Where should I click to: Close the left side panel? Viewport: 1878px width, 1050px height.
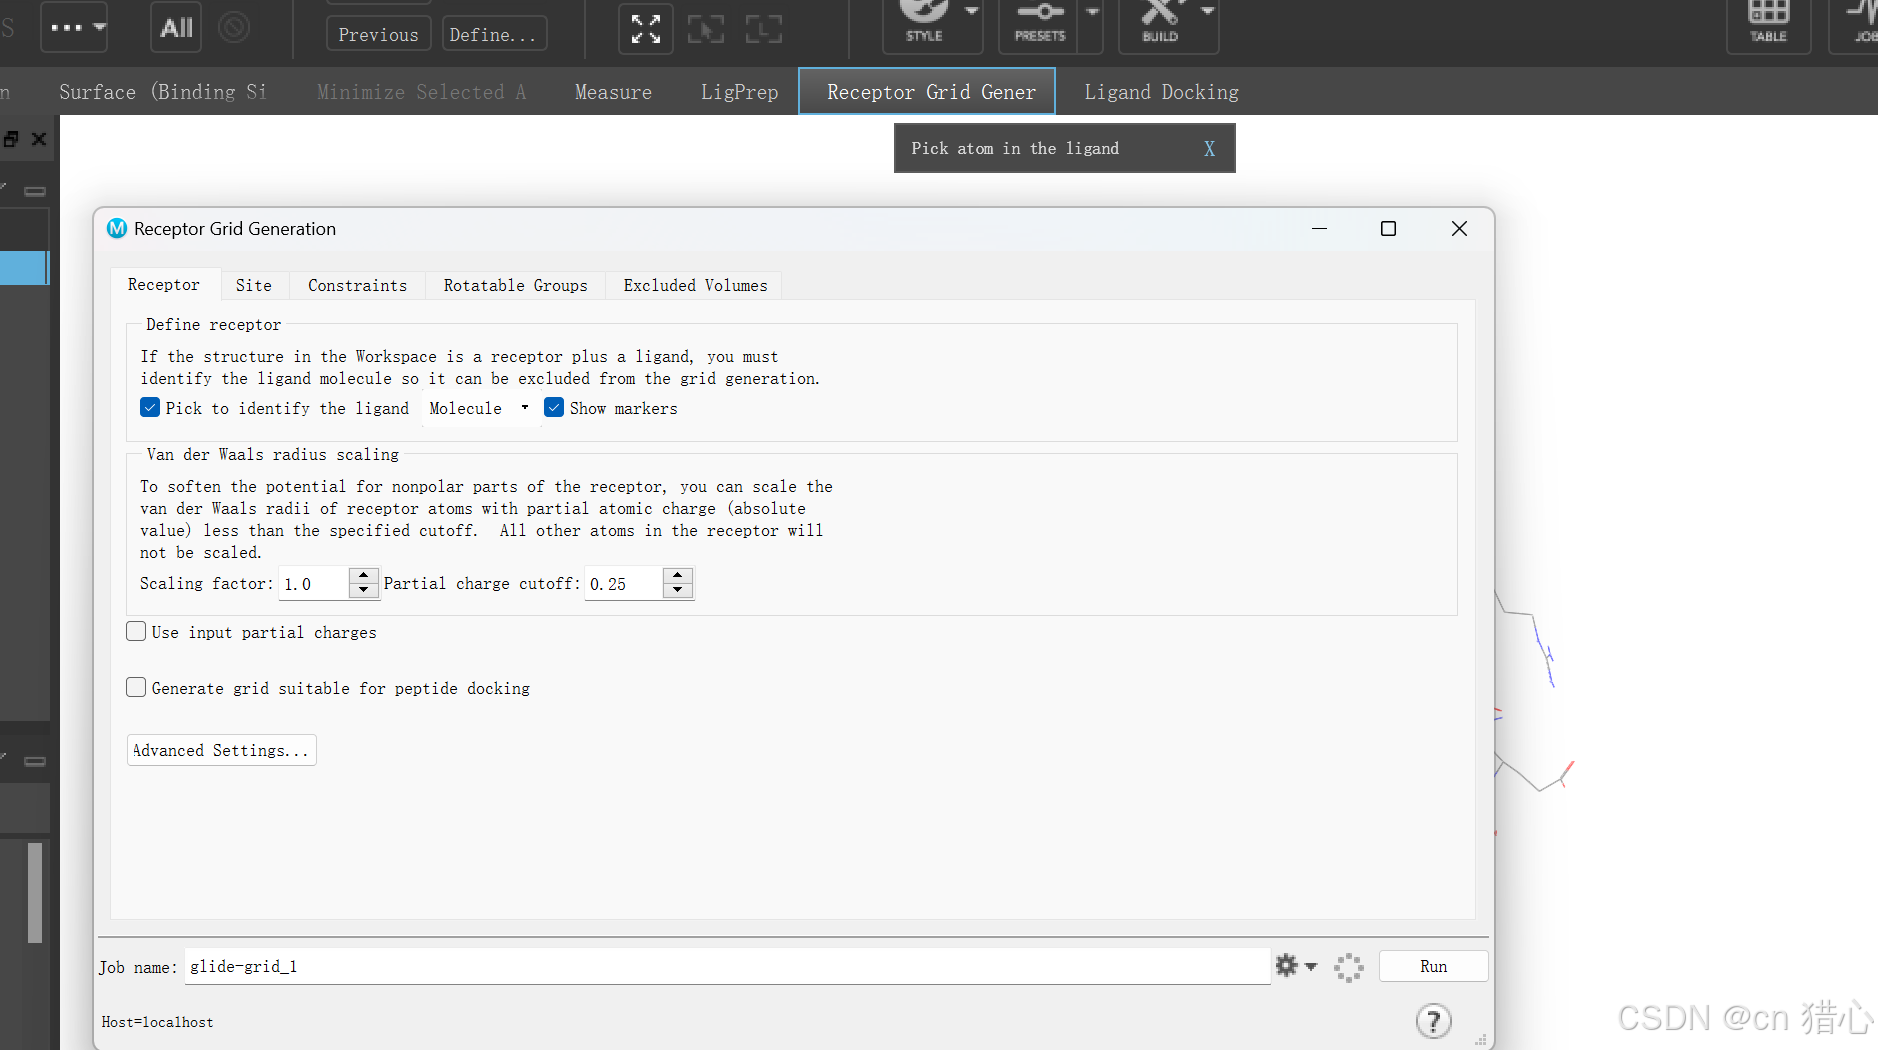point(39,139)
